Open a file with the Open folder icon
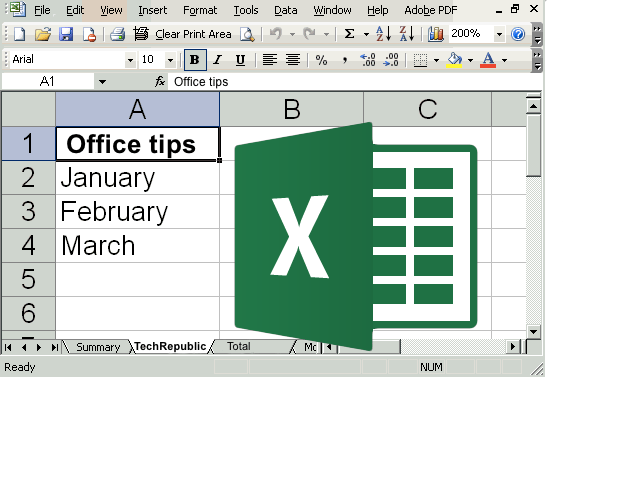The image size is (620, 485). coord(43,34)
